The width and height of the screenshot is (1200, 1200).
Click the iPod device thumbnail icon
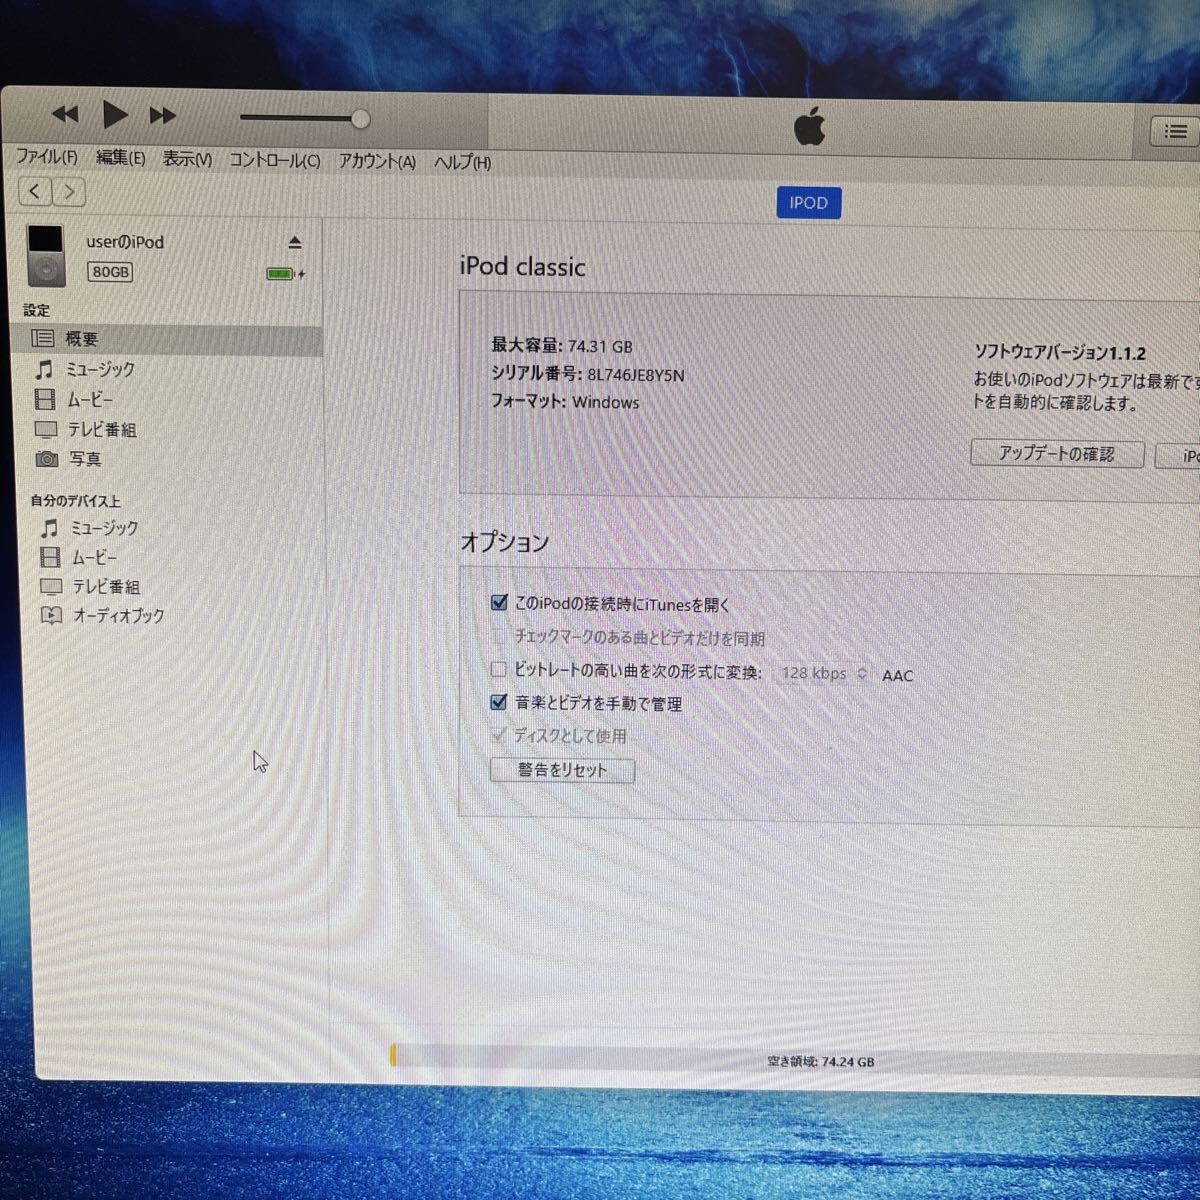[46, 255]
